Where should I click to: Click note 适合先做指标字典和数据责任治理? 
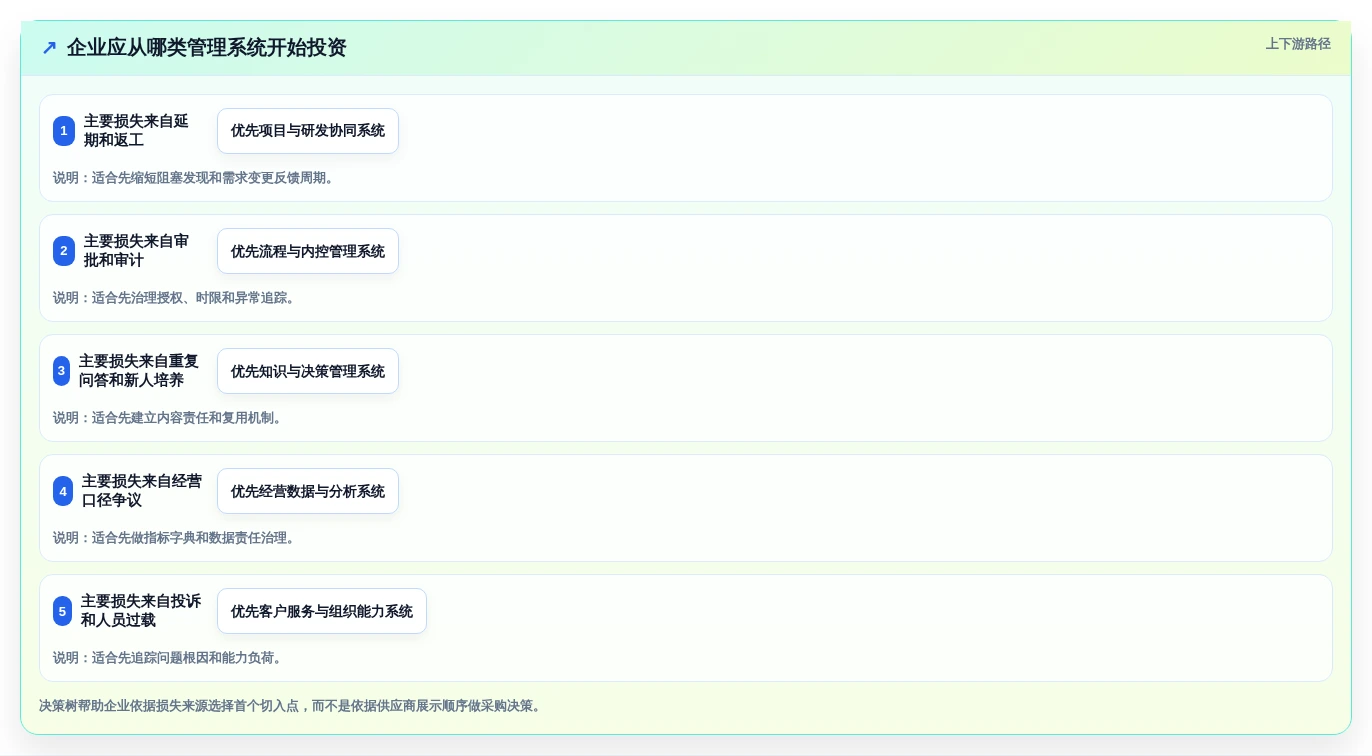pyautogui.click(x=175, y=538)
